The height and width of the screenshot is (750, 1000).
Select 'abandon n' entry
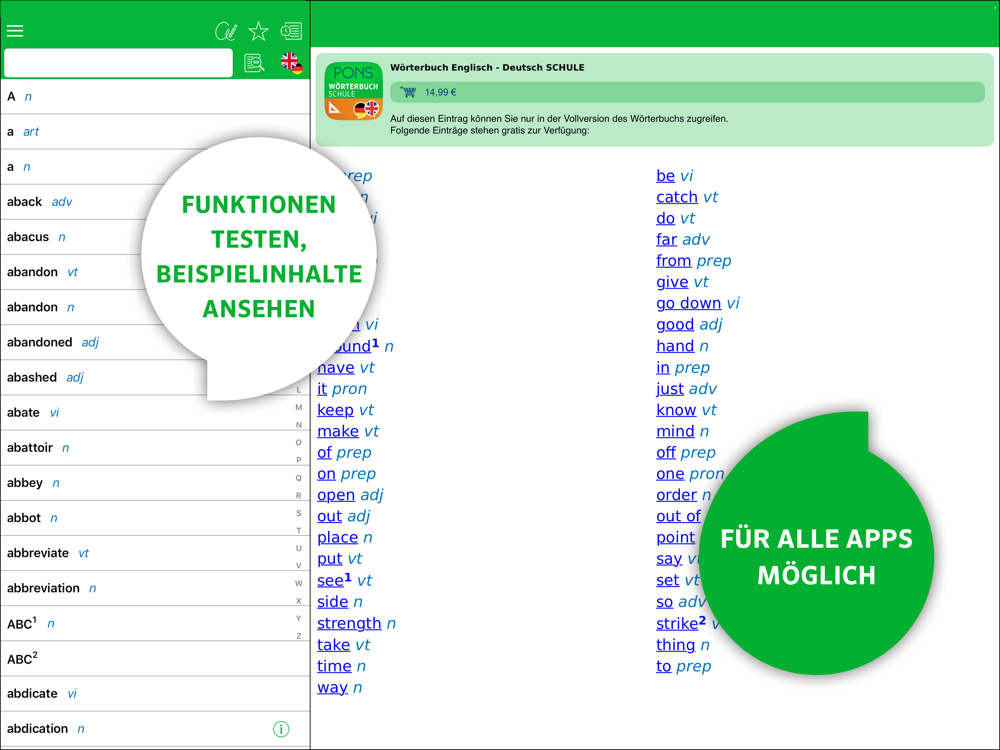73,307
